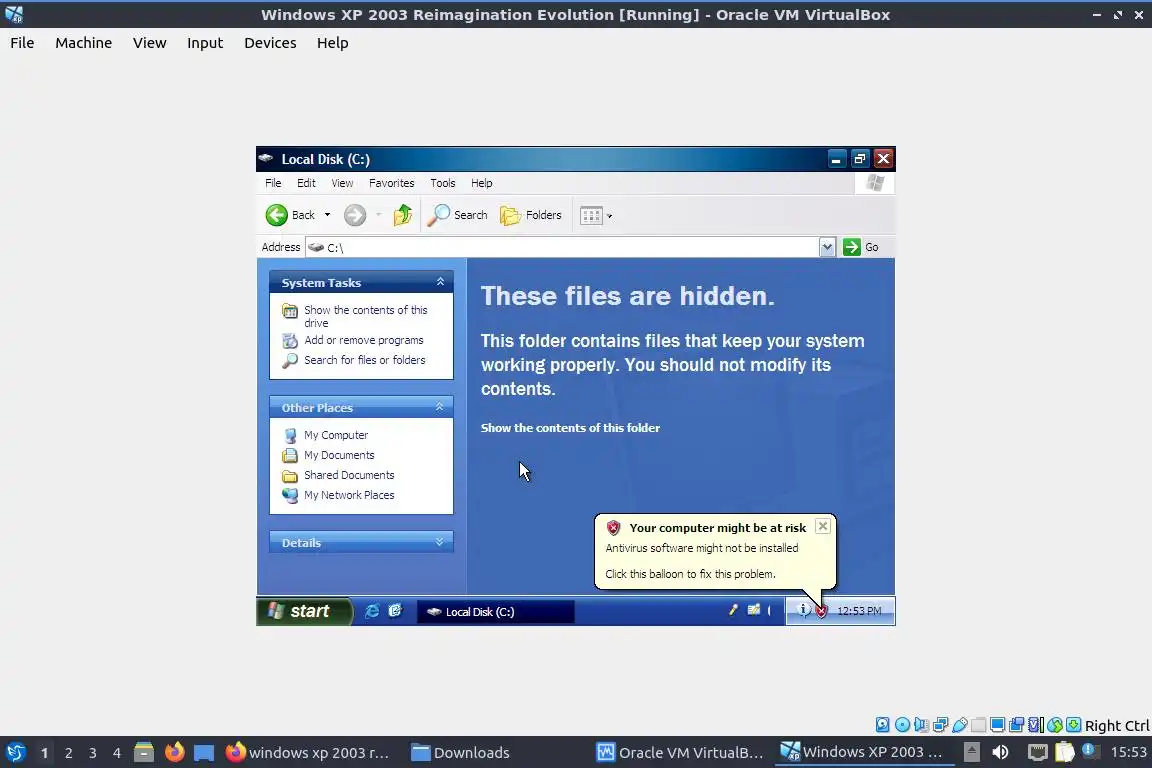Click the shared folders status icon
Screen dimensions: 1152x768
pyautogui.click(x=979, y=725)
